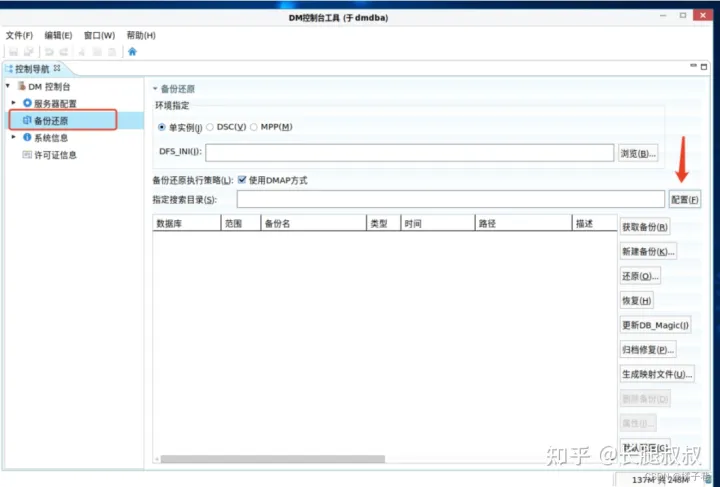Click the 新建备份(K)... button
Image resolution: width=720 pixels, height=487 pixels.
pos(648,251)
